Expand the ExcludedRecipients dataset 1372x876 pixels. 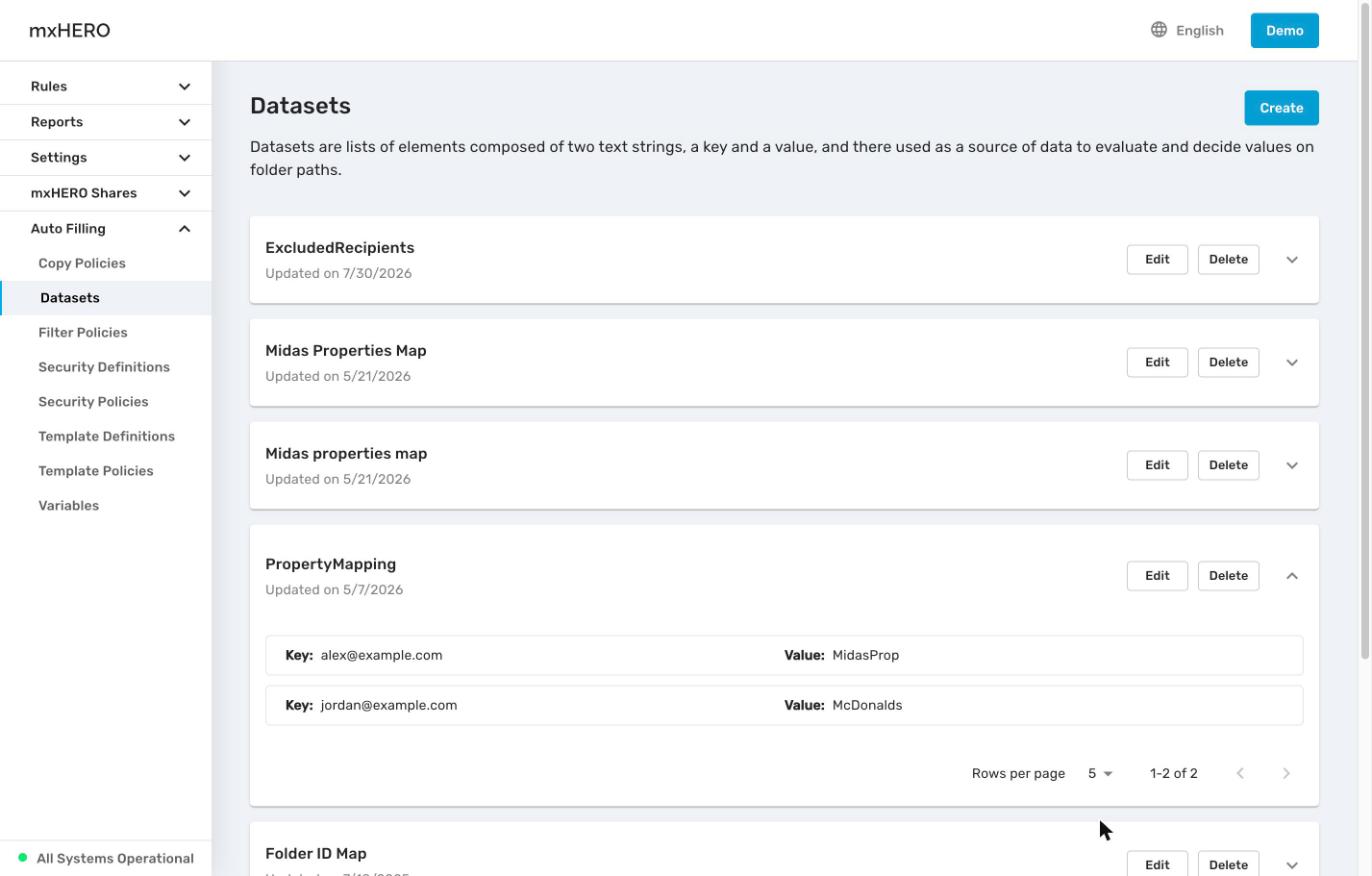click(1292, 260)
